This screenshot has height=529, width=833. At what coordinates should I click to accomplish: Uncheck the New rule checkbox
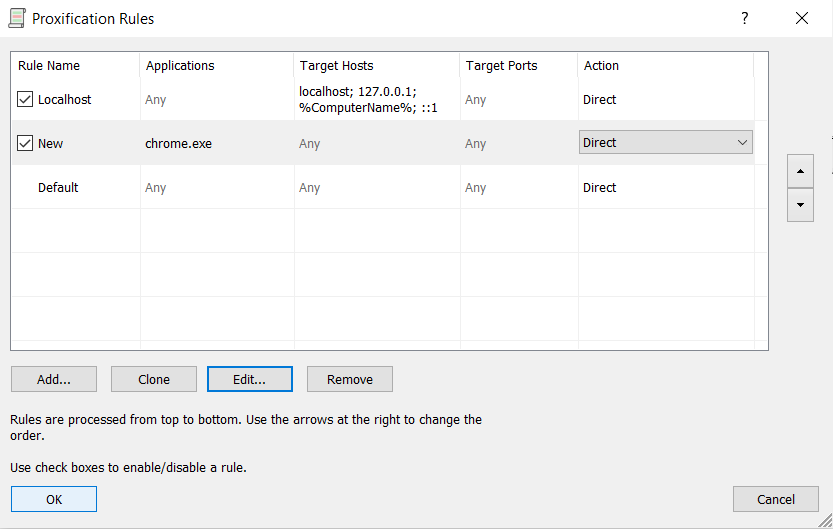pyautogui.click(x=25, y=143)
